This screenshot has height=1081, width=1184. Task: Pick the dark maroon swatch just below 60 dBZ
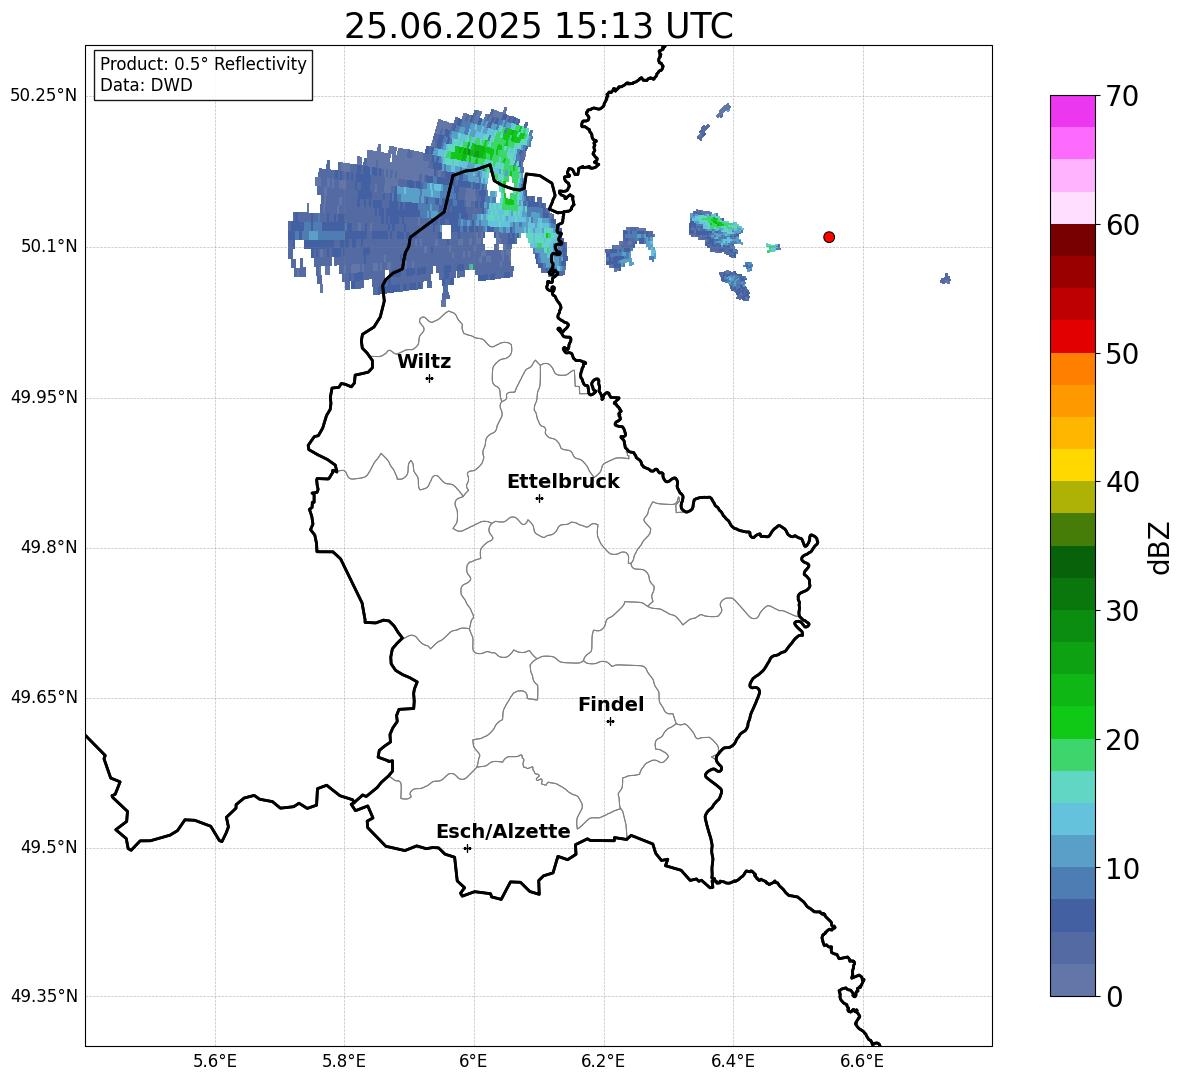pos(1072,240)
